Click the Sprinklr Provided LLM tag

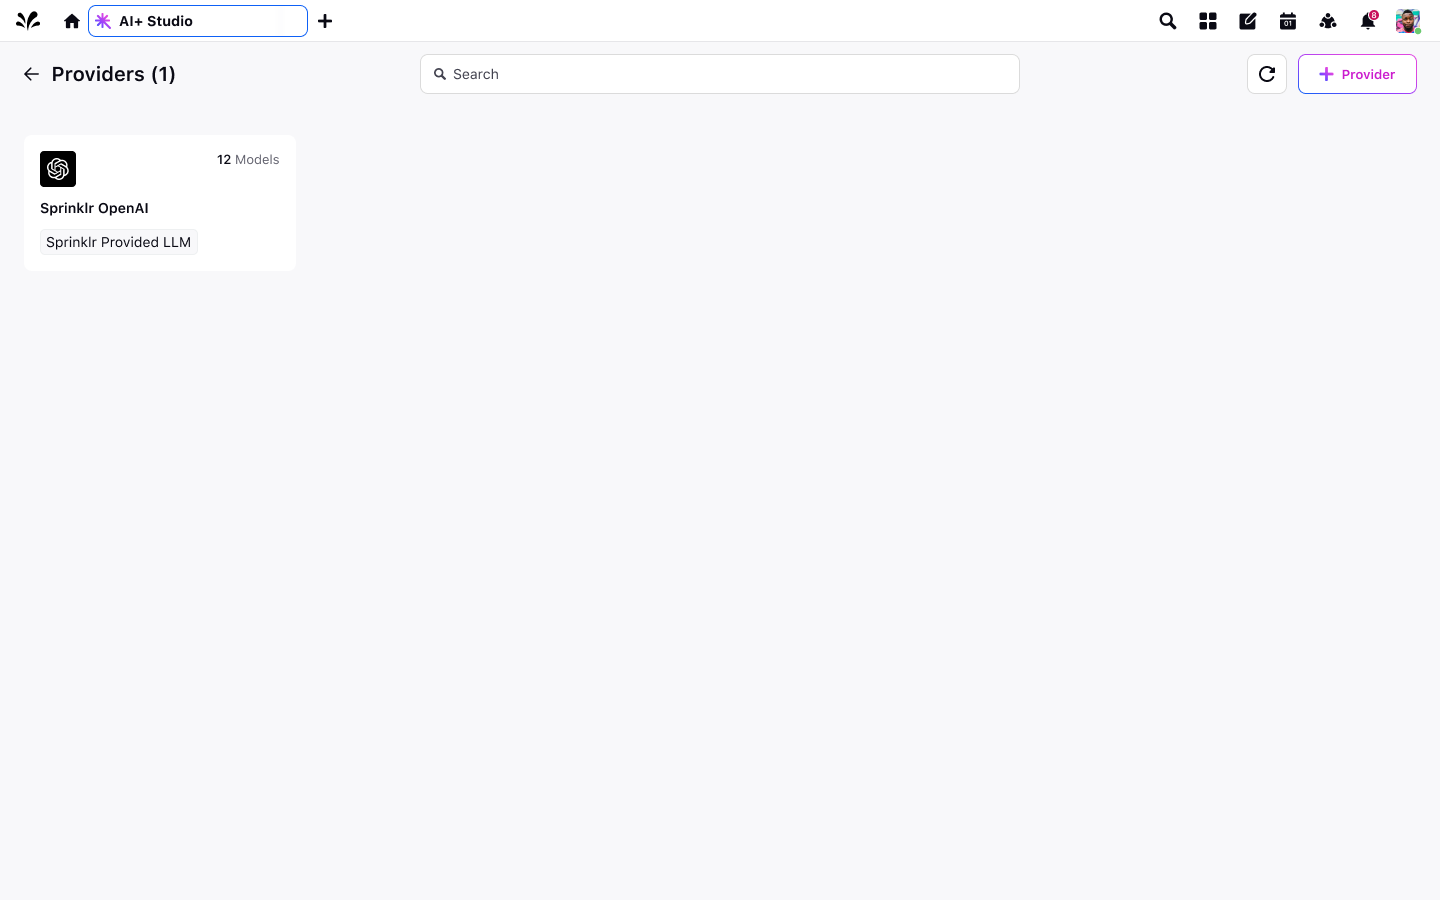point(119,242)
